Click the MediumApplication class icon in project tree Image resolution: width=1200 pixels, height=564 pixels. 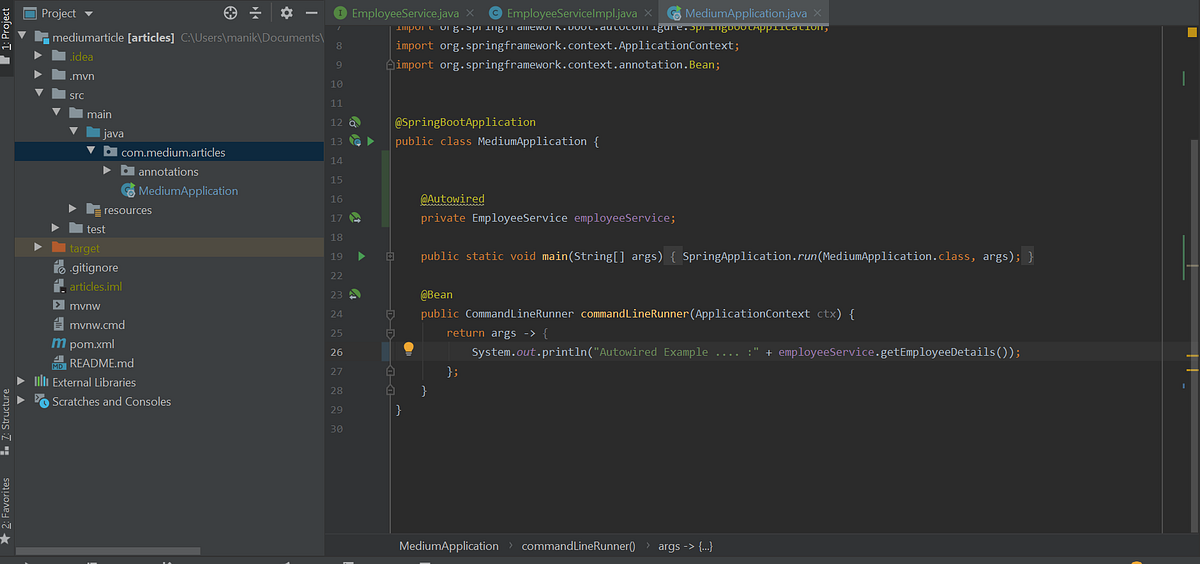(x=128, y=191)
